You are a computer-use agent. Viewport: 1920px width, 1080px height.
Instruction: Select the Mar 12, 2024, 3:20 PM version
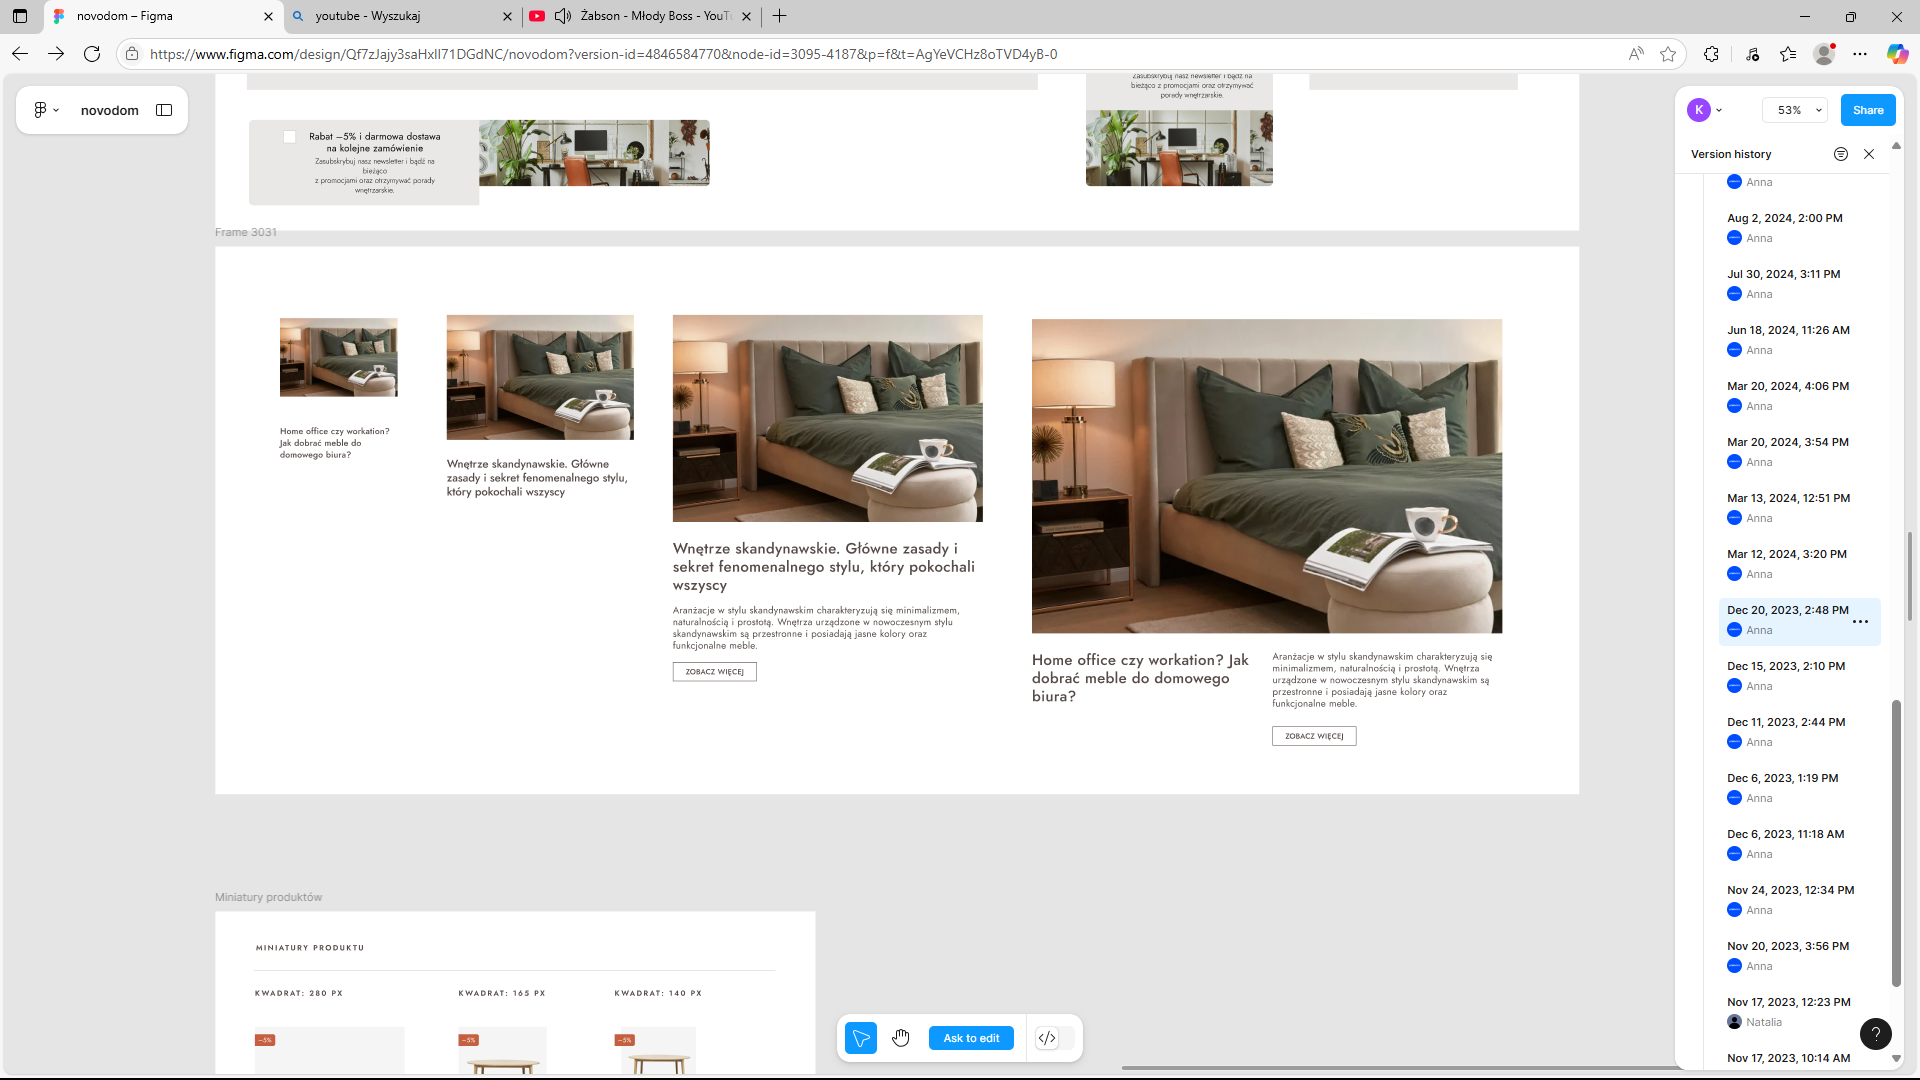1786,554
